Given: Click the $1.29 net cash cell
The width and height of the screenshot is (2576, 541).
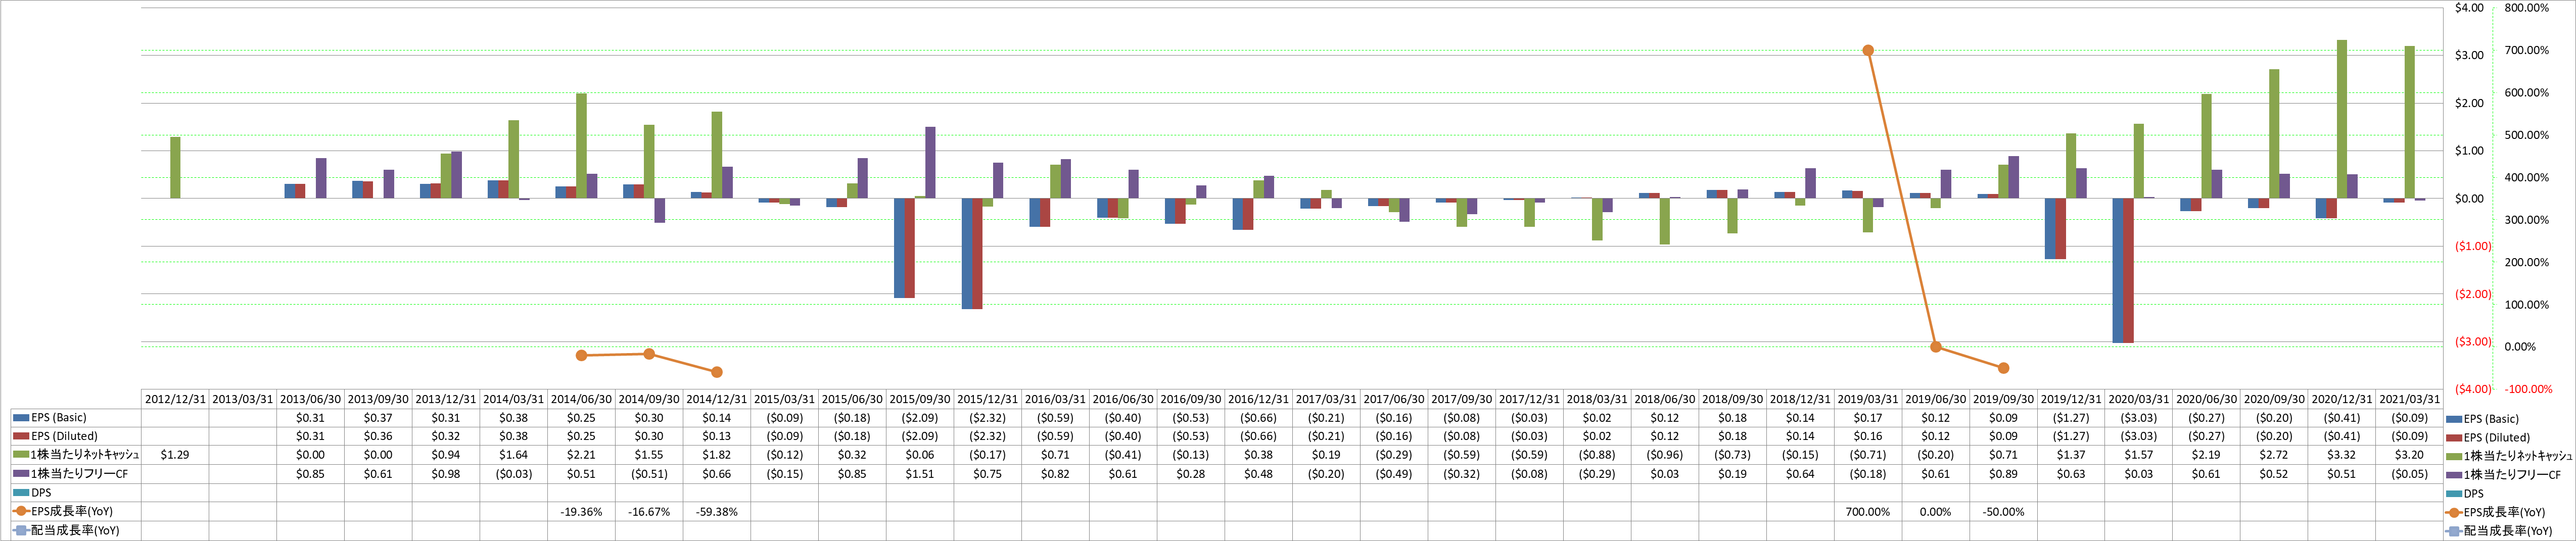Looking at the screenshot, I should 175,455.
